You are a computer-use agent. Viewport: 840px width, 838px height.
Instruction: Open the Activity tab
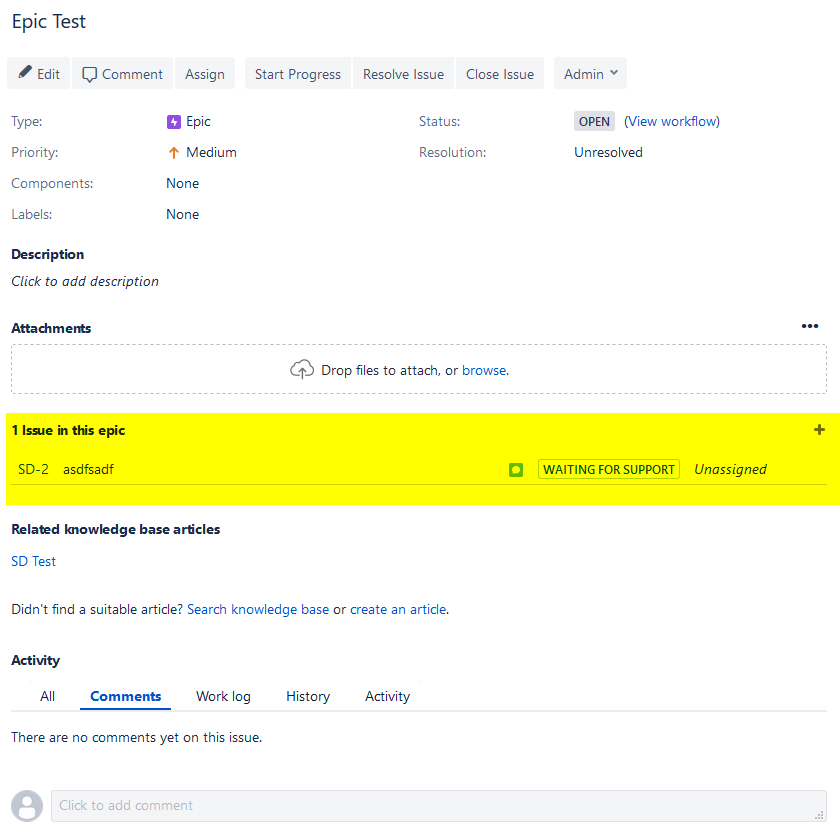pos(387,696)
